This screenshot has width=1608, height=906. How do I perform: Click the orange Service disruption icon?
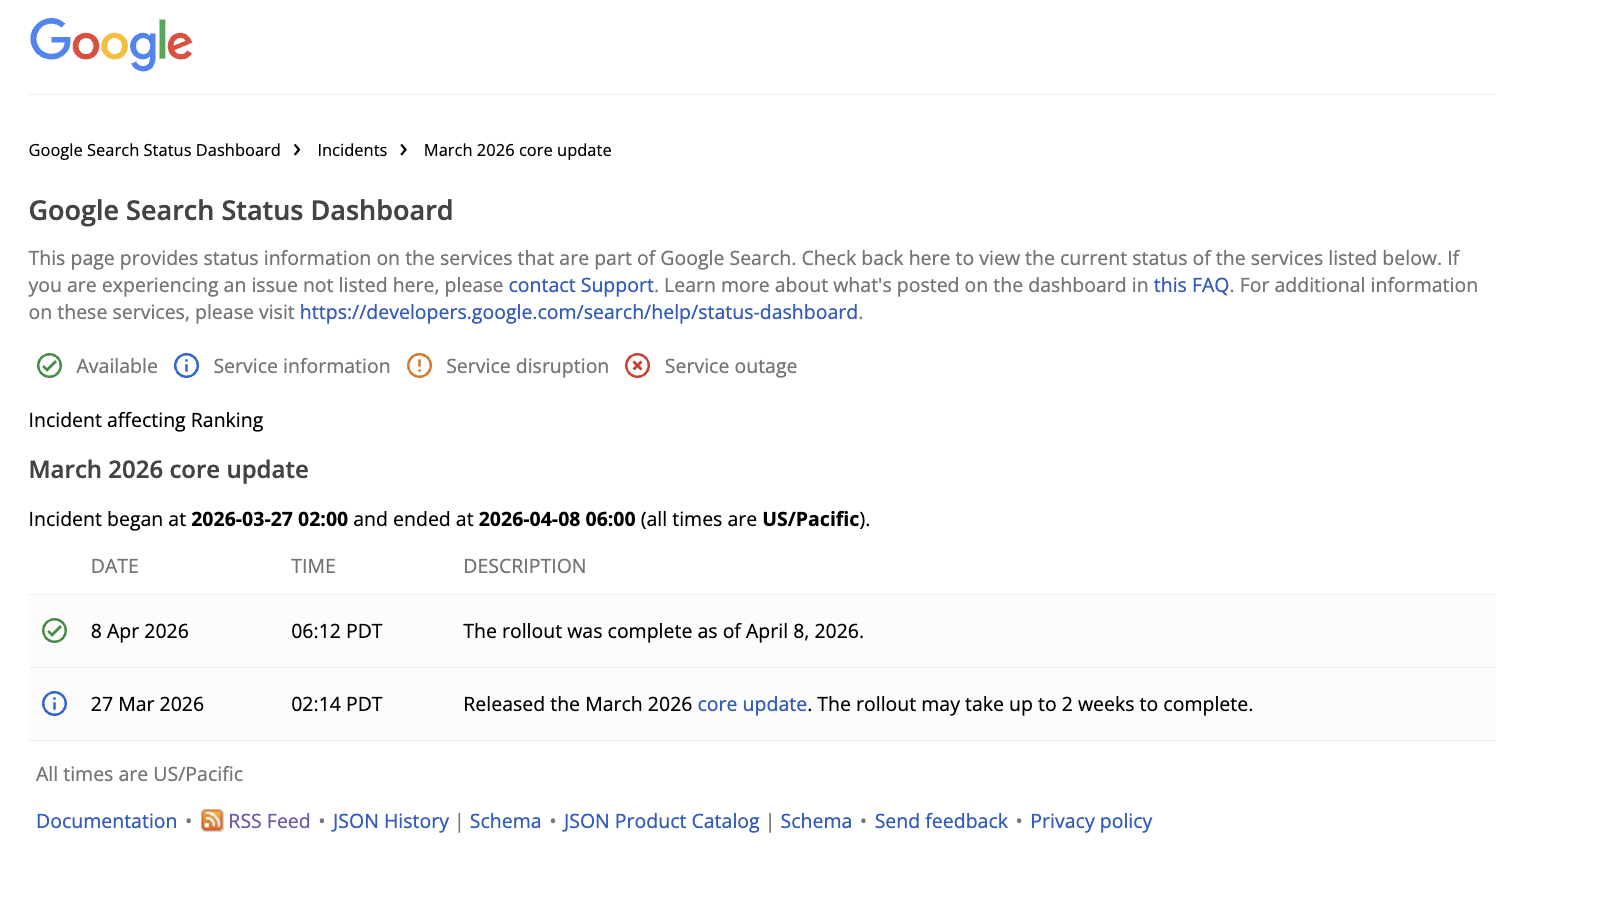coord(419,366)
